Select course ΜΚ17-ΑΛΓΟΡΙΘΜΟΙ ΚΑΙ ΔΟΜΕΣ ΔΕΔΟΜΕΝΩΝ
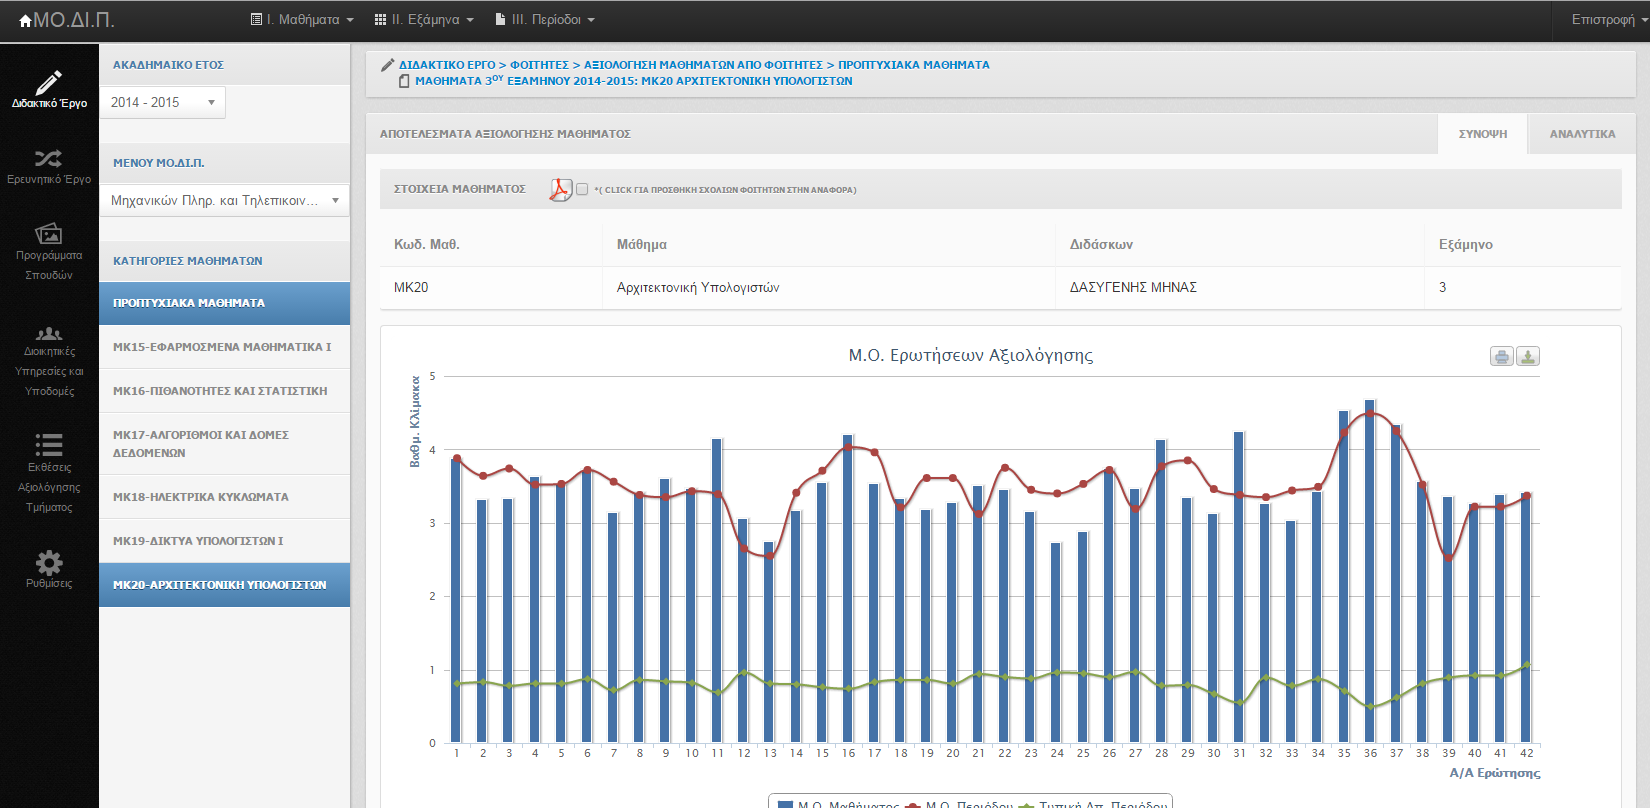The width and height of the screenshot is (1650, 808). [225, 444]
